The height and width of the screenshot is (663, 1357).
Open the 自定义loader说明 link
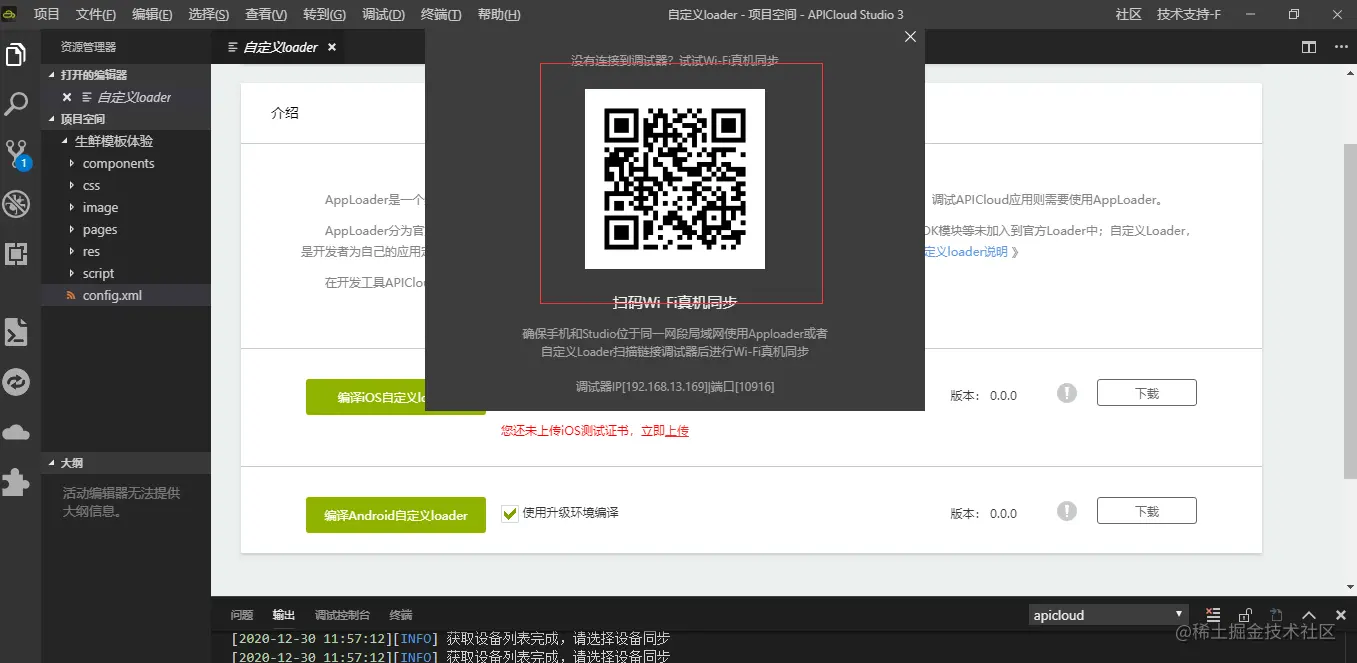[966, 252]
